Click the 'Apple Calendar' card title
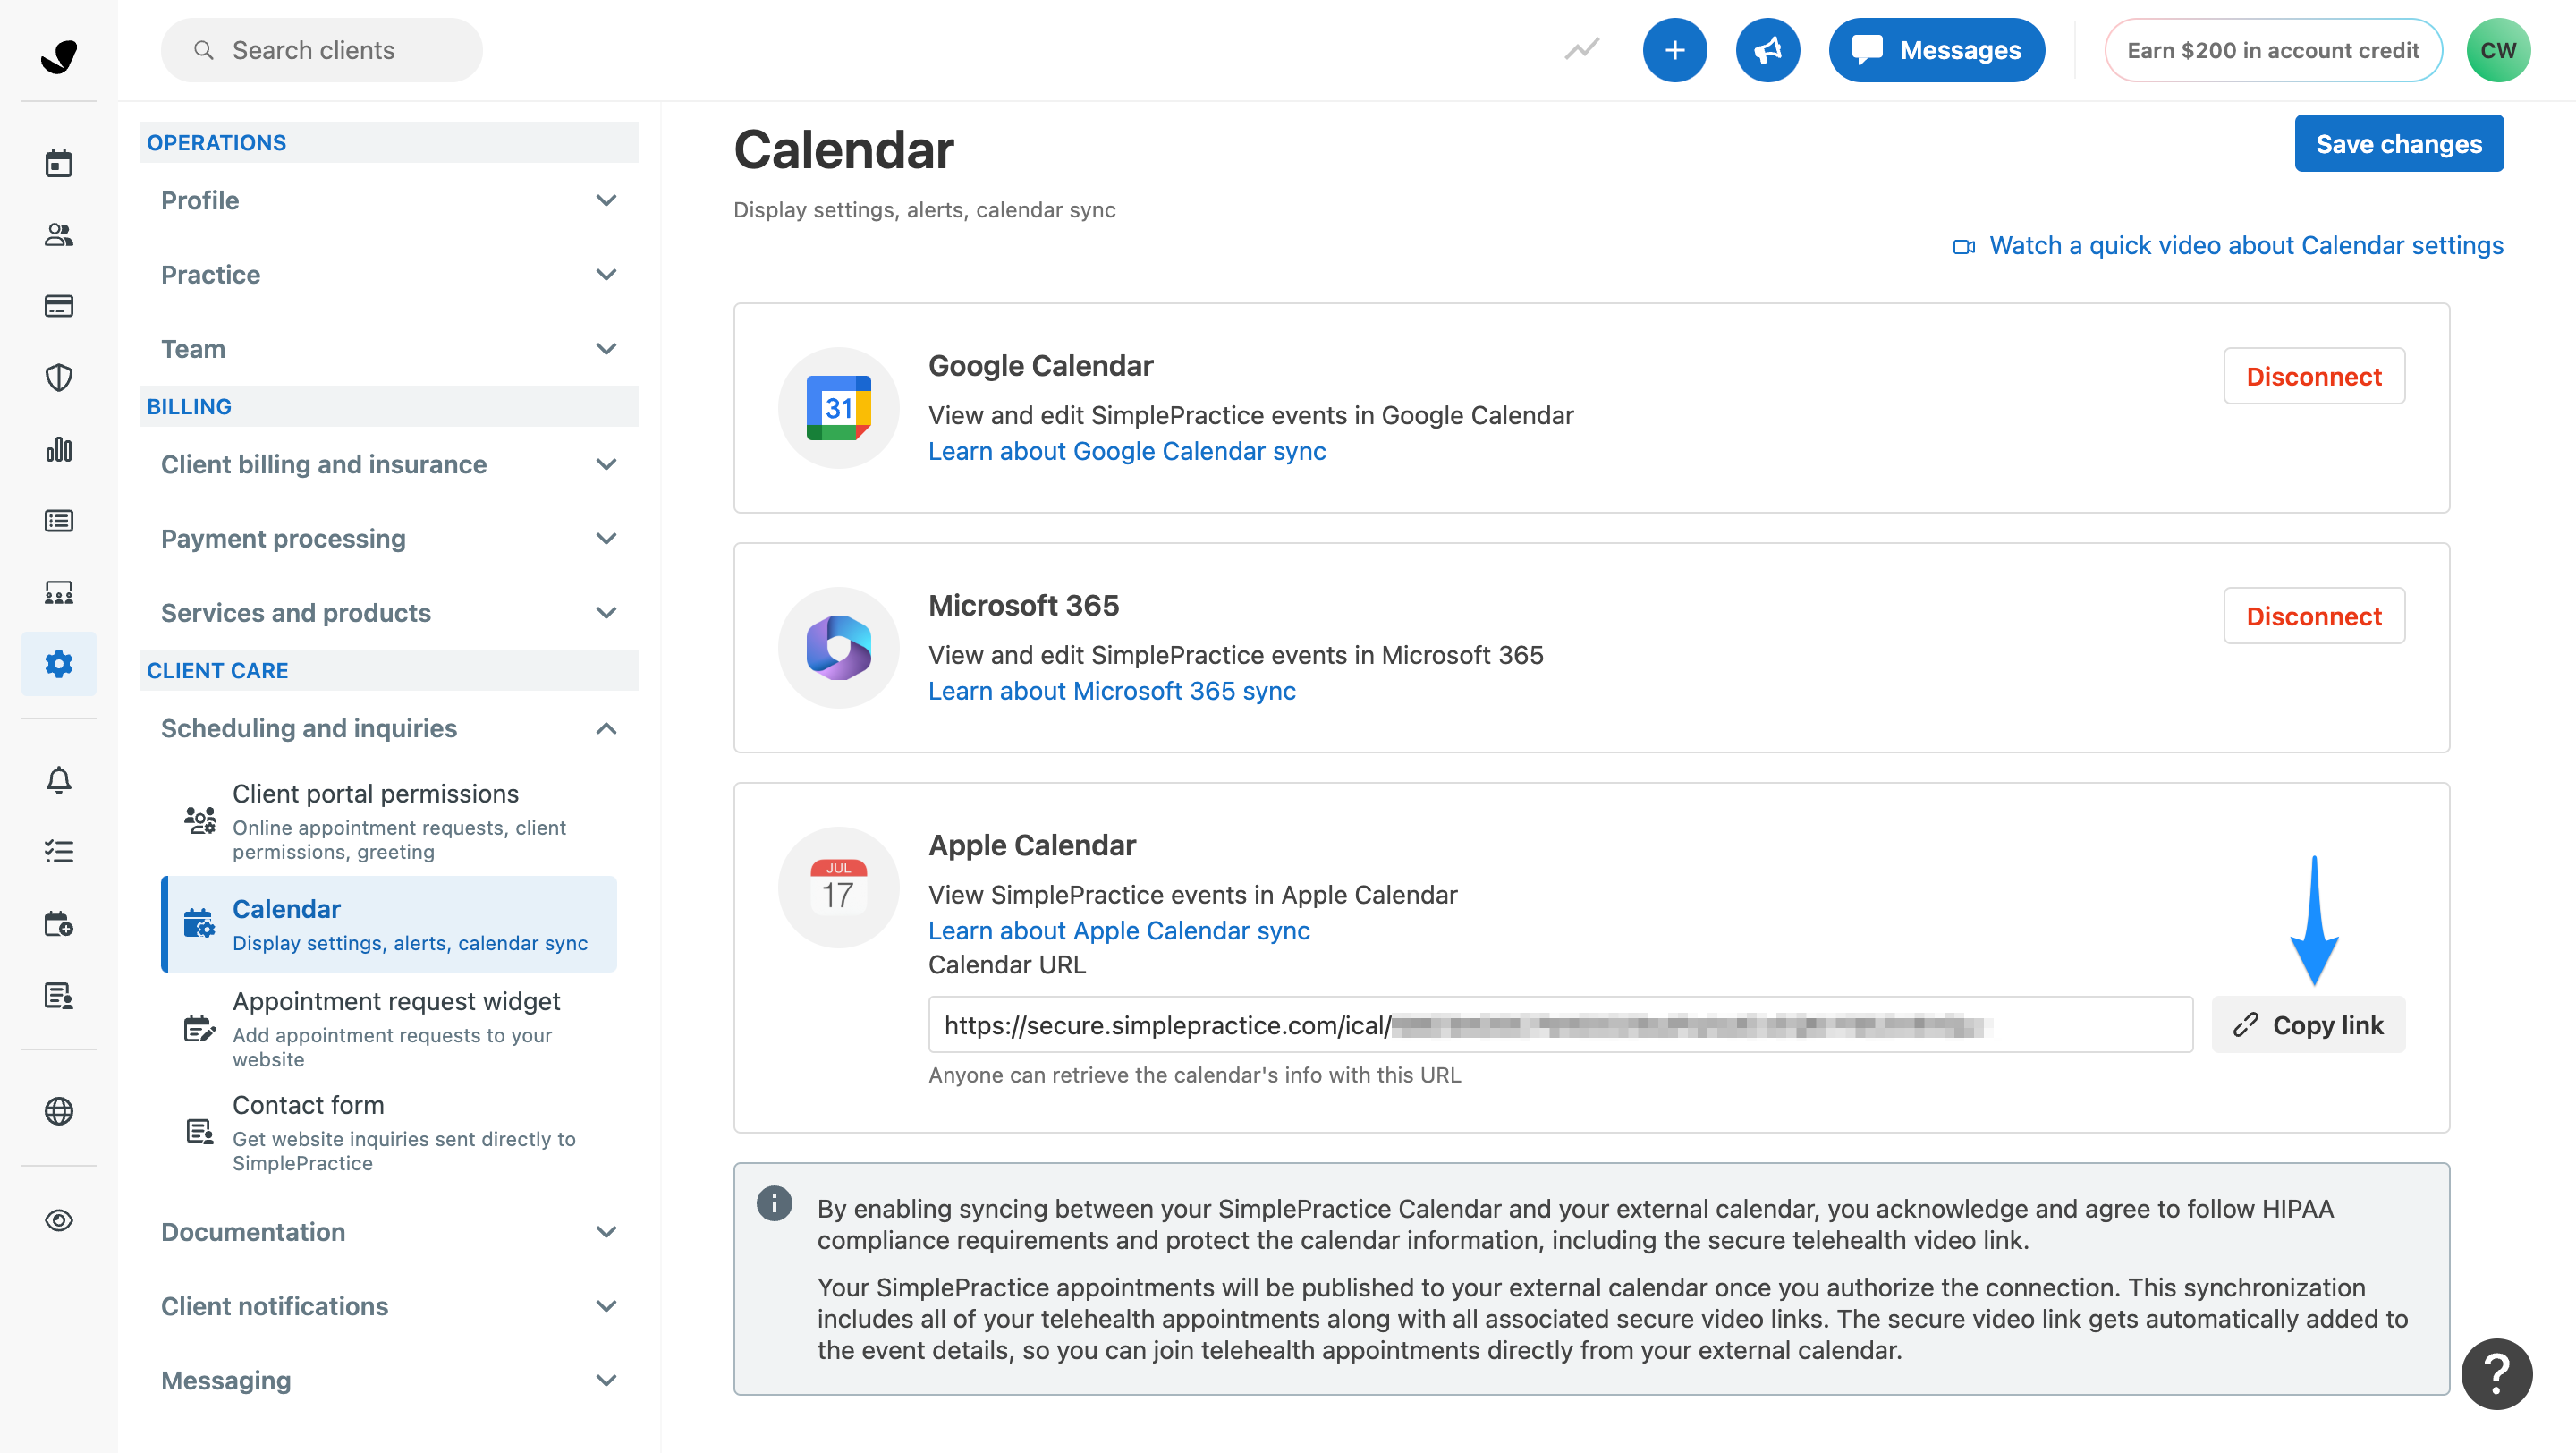Viewport: 2576px width, 1453px height. pyautogui.click(x=1032, y=846)
